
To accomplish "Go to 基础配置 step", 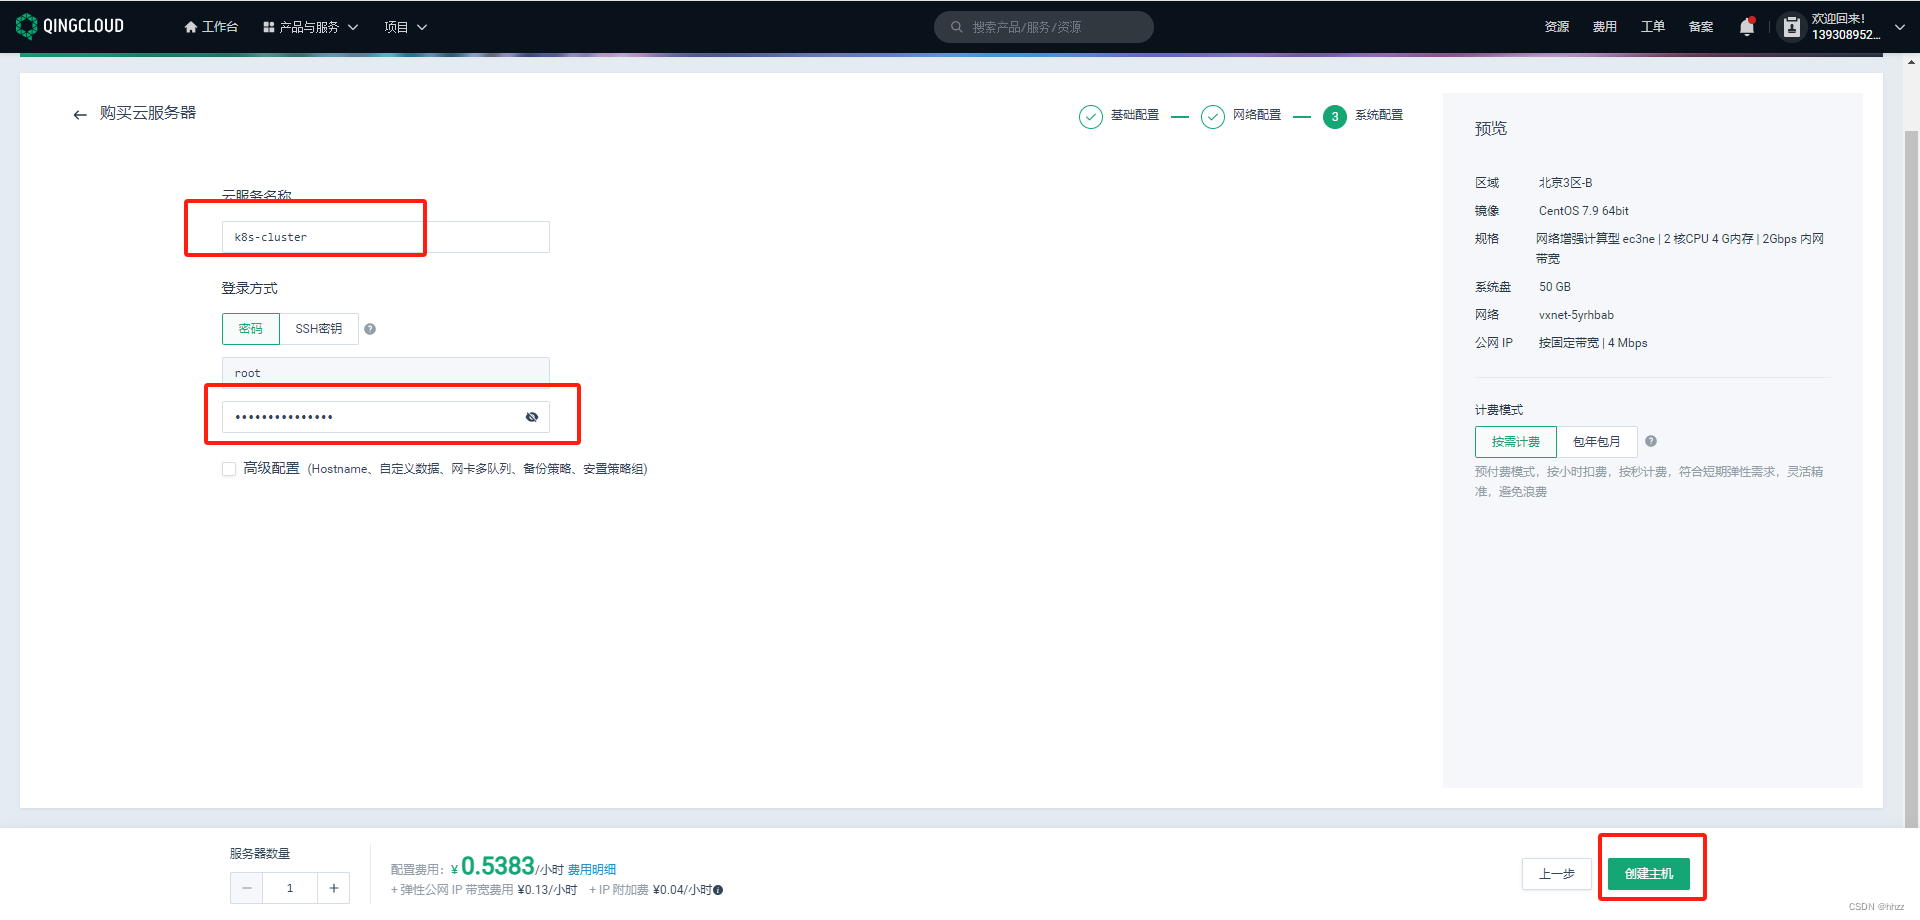I will pos(1119,116).
